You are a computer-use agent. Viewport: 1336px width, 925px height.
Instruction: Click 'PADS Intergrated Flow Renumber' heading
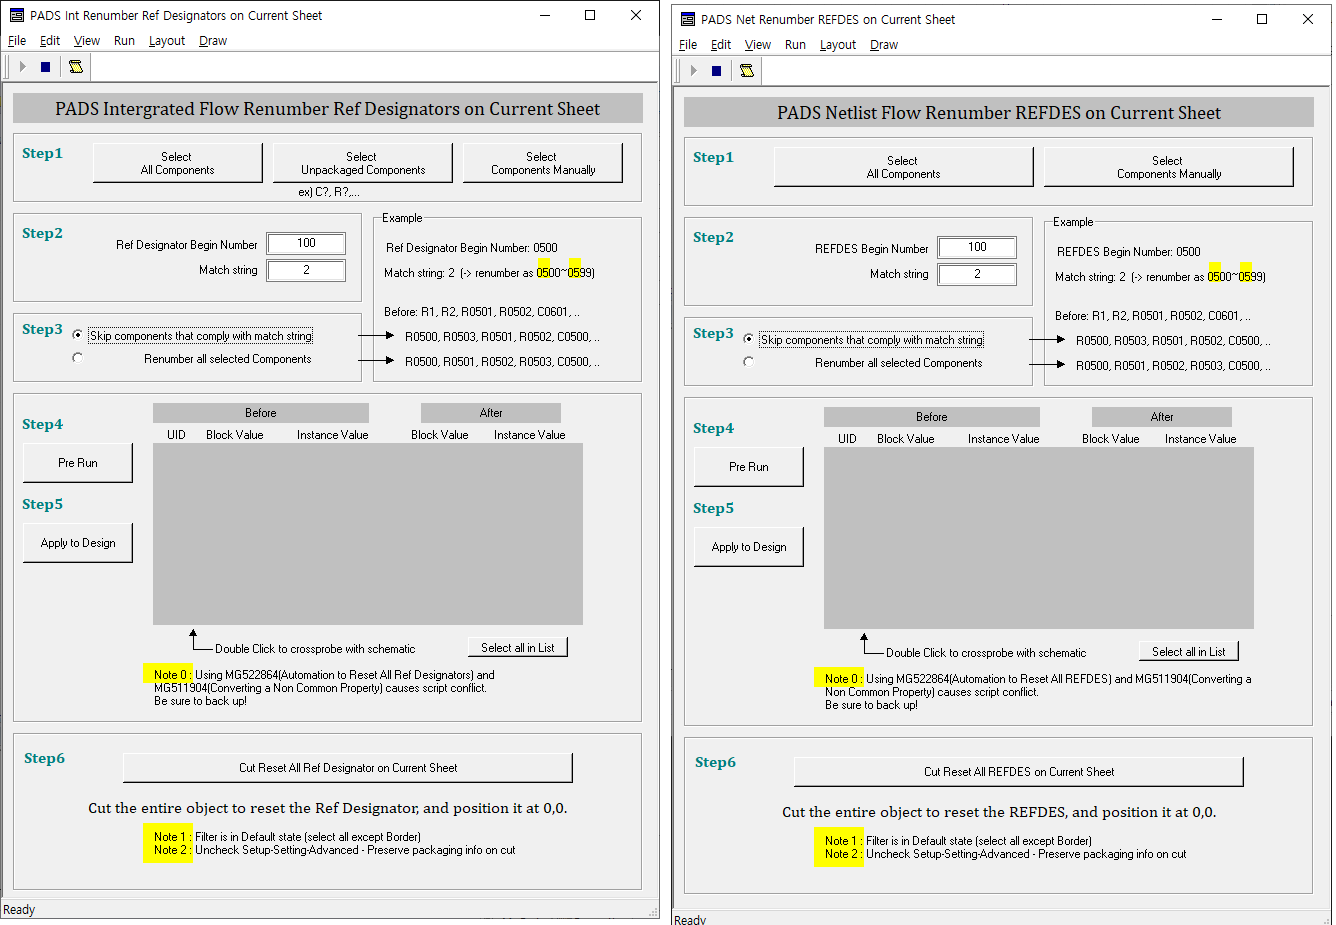(x=327, y=109)
